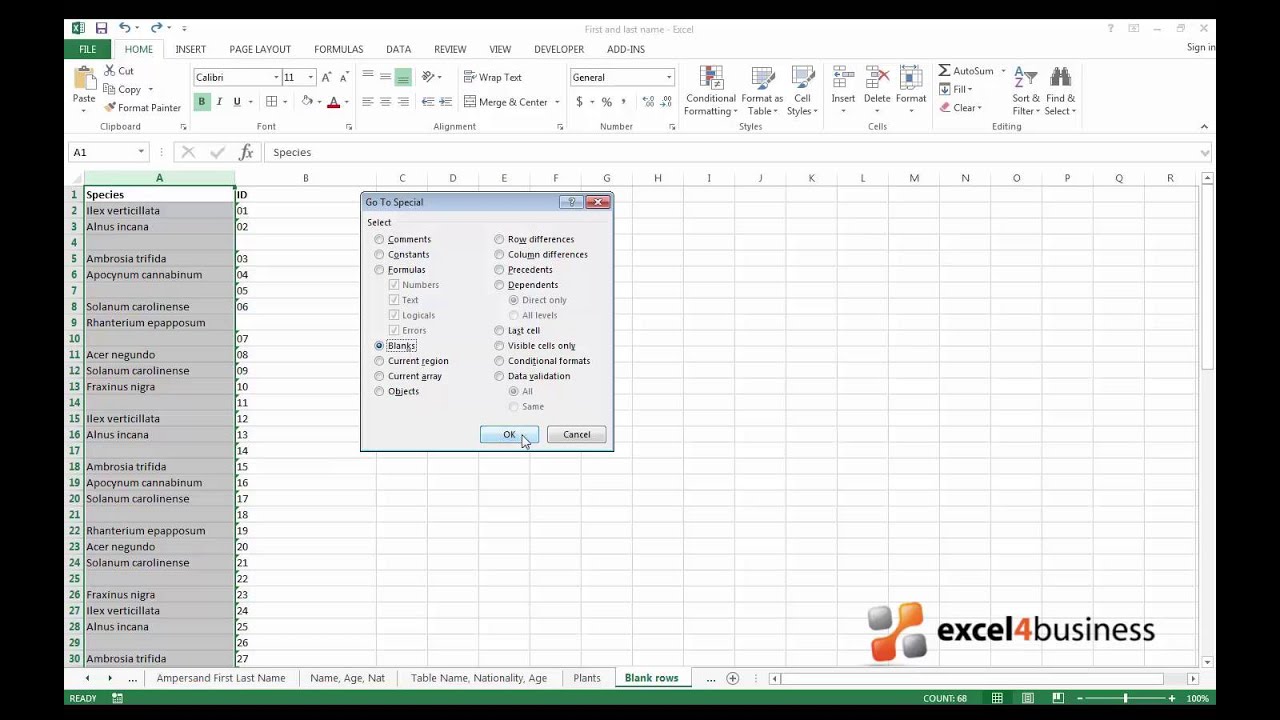Switch to the FORMULAS ribbon tab
The height and width of the screenshot is (720, 1280).
click(338, 49)
